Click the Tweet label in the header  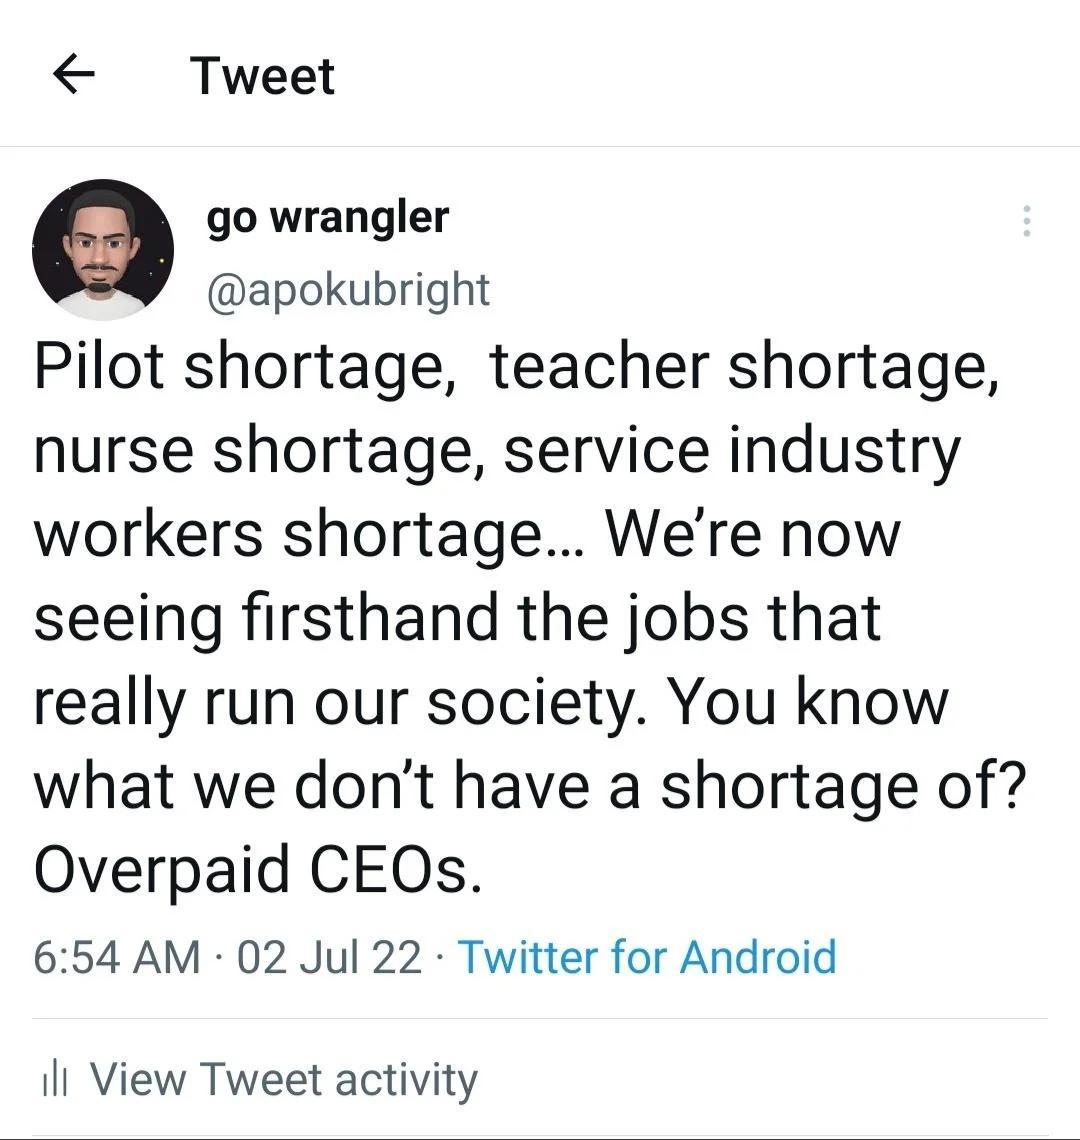262,73
